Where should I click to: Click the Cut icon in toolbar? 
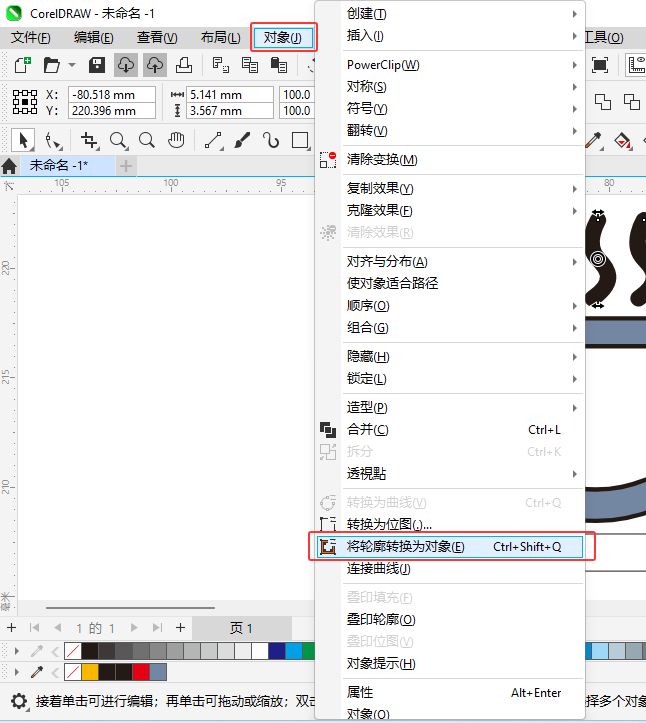tap(220, 65)
